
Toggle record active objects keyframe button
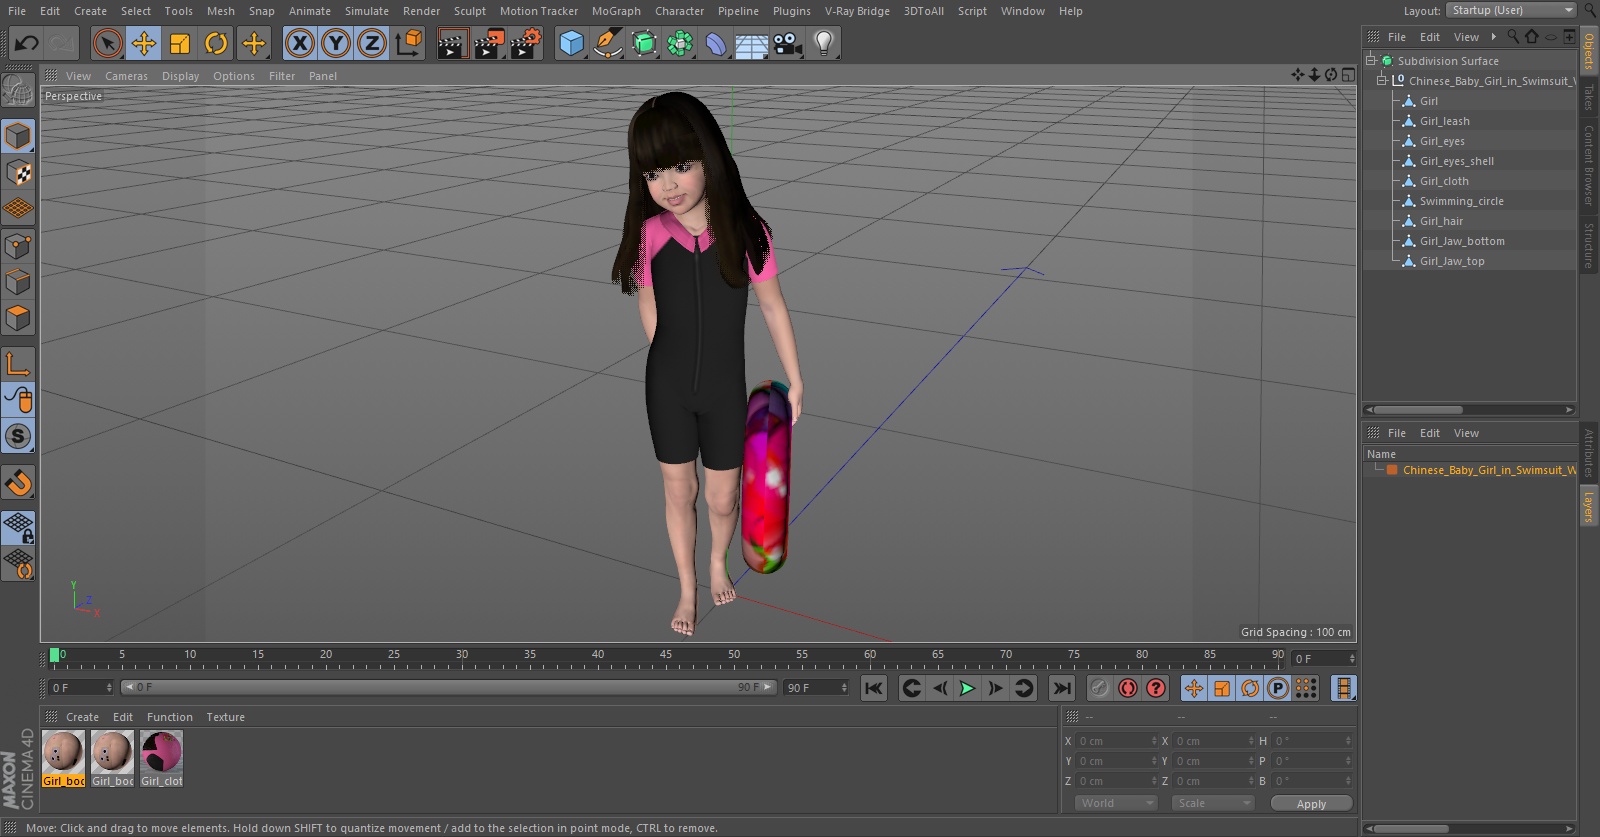tap(1100, 688)
